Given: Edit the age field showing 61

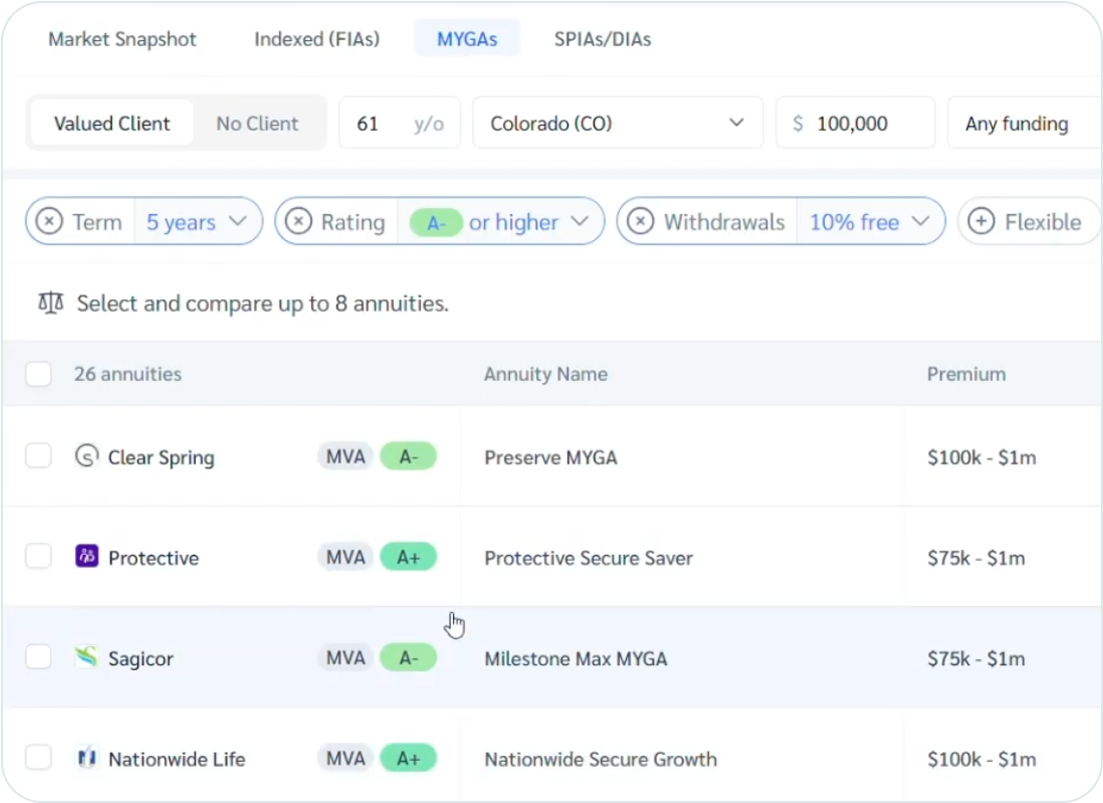Looking at the screenshot, I should 400,123.
